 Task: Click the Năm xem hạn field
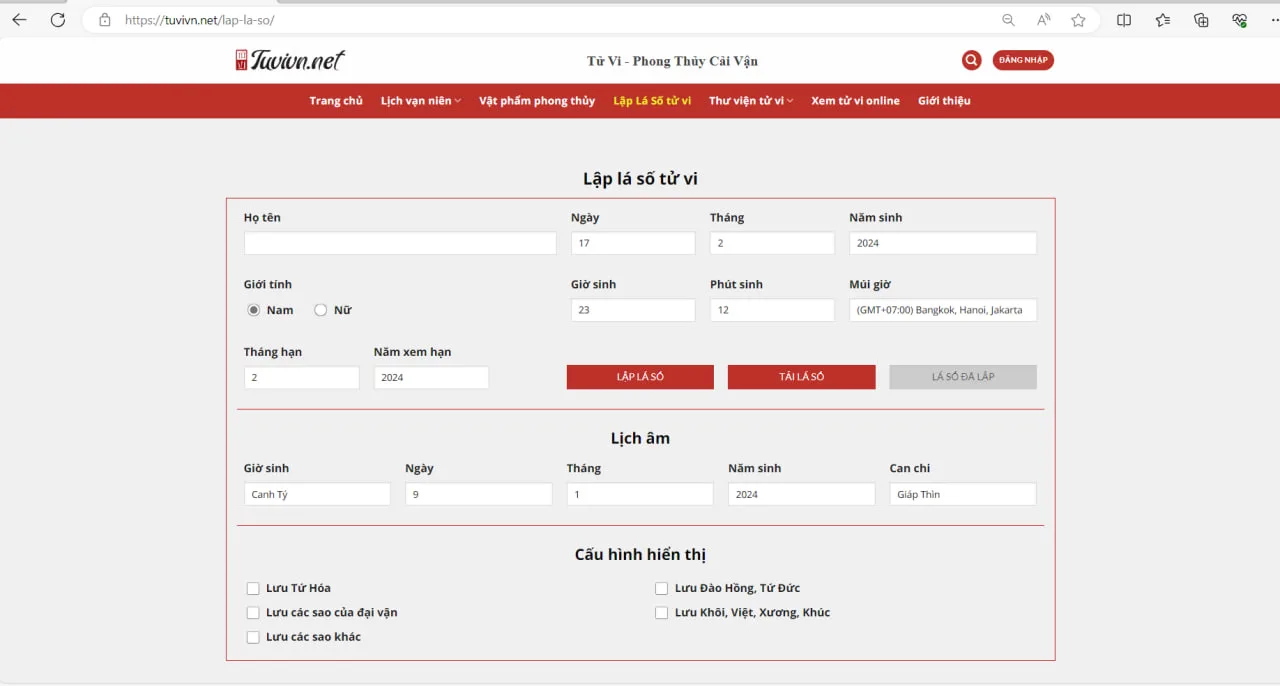click(x=431, y=377)
